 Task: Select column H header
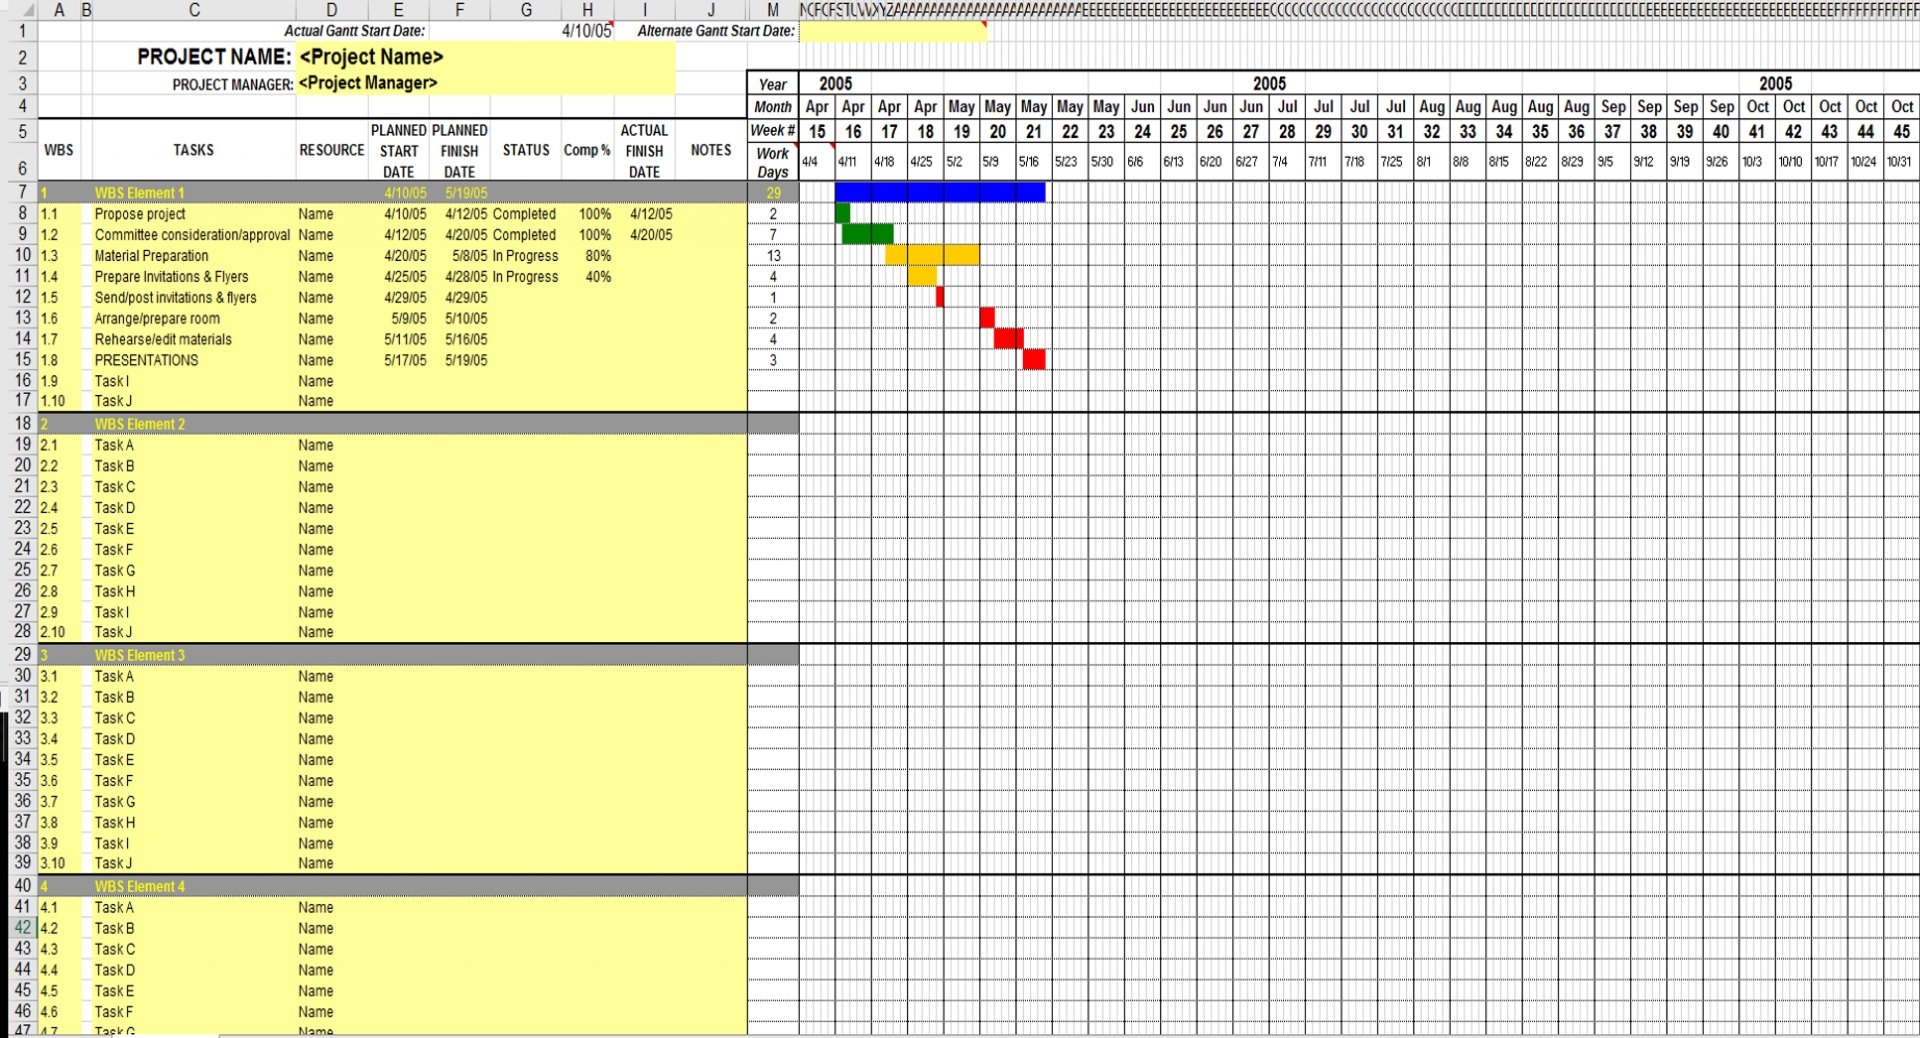(x=588, y=10)
